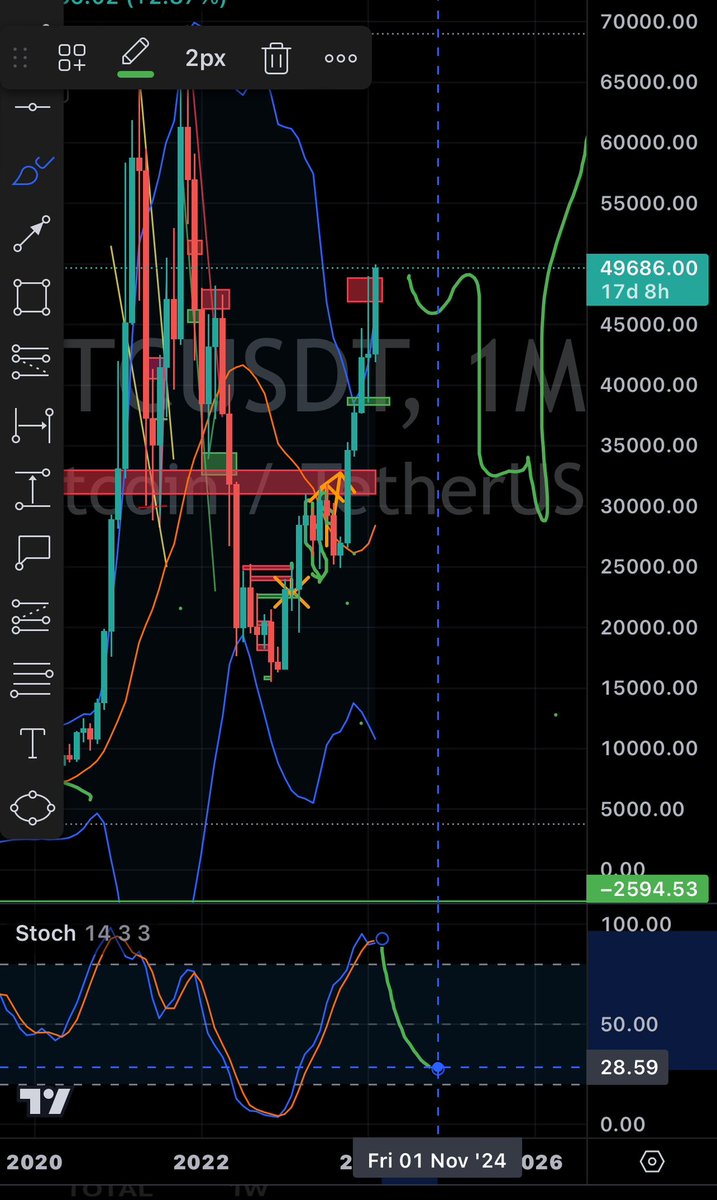Select the Fib retracement tool

tap(32, 361)
